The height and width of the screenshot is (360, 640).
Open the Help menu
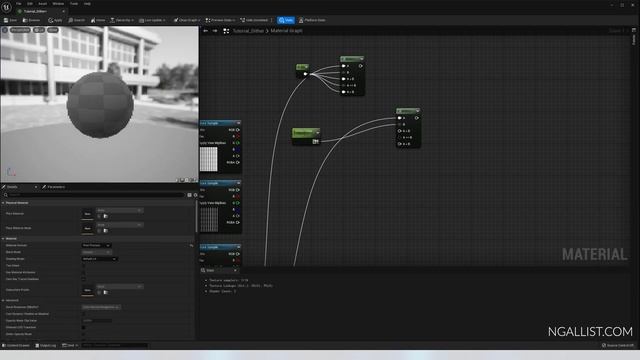(87, 4)
